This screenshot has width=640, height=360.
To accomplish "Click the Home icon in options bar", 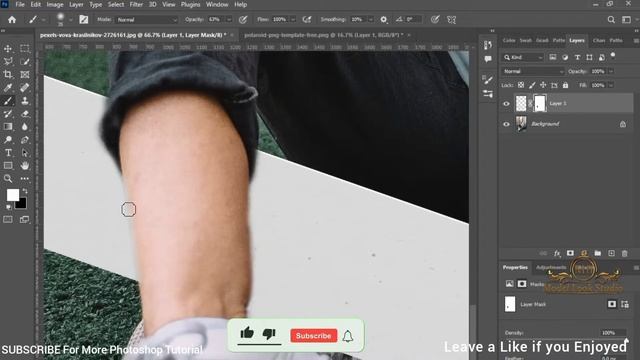I will pyautogui.click(x=12, y=20).
